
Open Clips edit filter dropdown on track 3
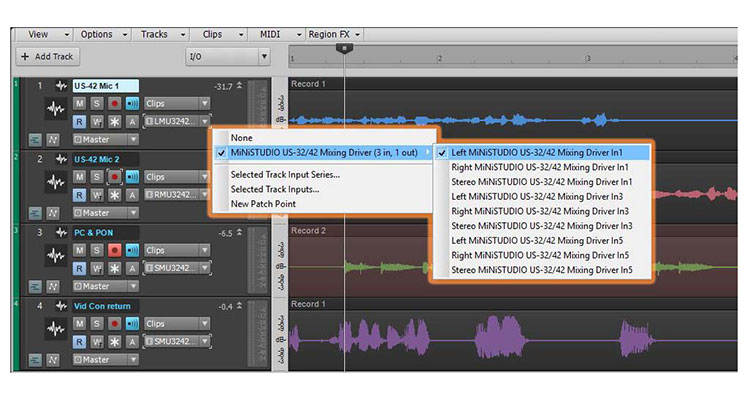click(177, 250)
